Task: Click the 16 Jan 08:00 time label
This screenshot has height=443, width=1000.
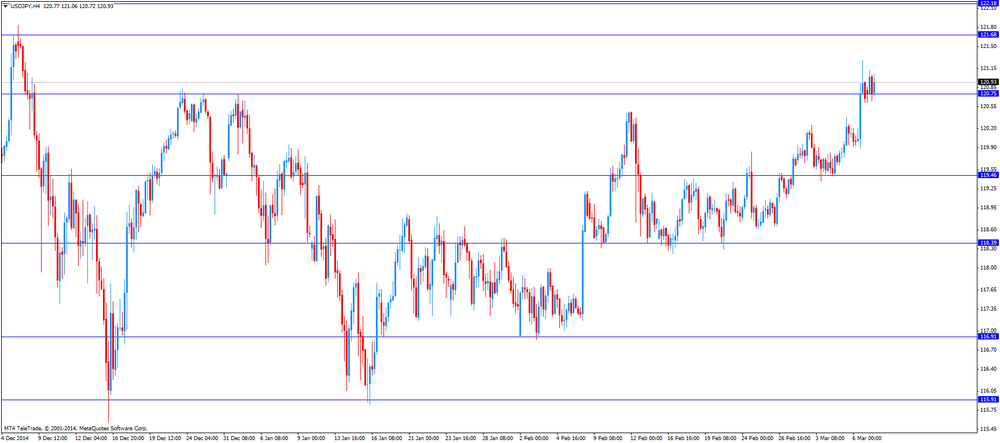Action: pos(387,439)
